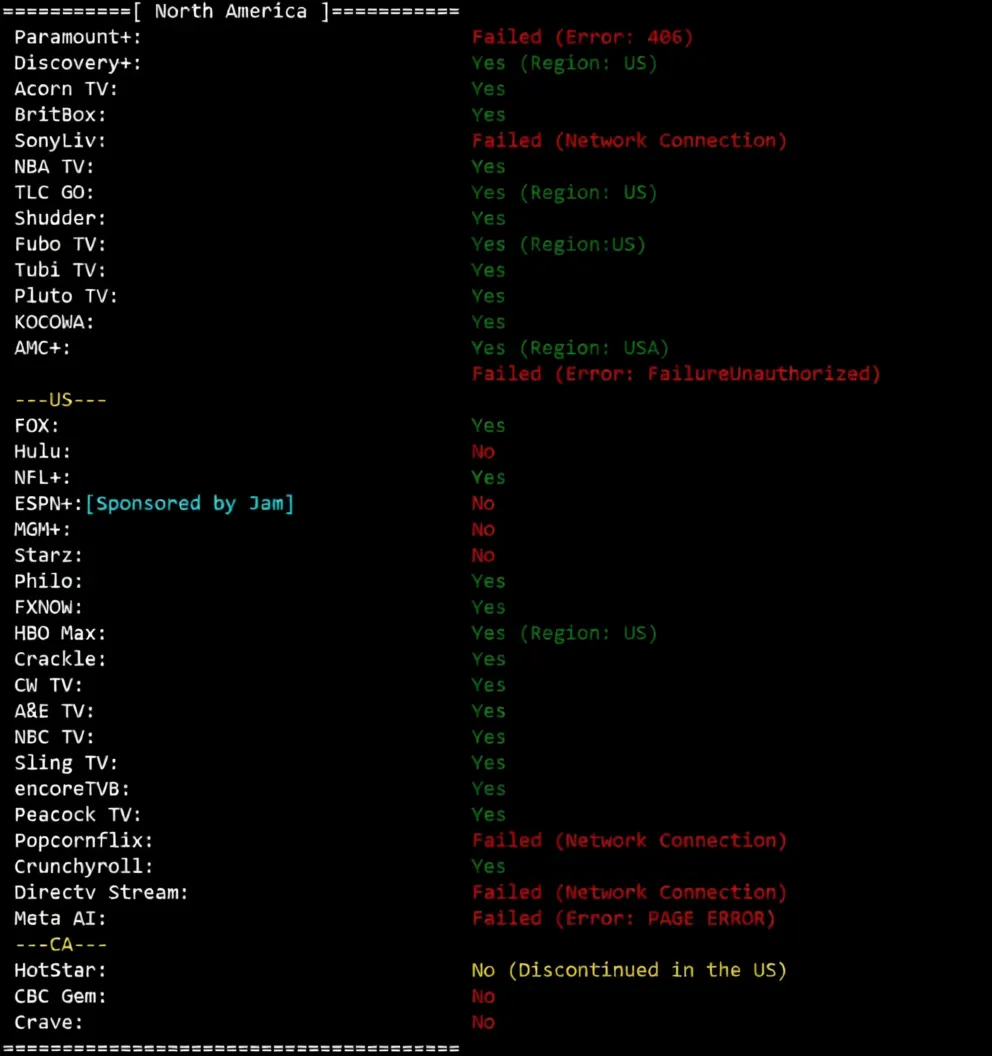Click the KOCOWA service label
The image size is (992, 1056).
coord(54,323)
